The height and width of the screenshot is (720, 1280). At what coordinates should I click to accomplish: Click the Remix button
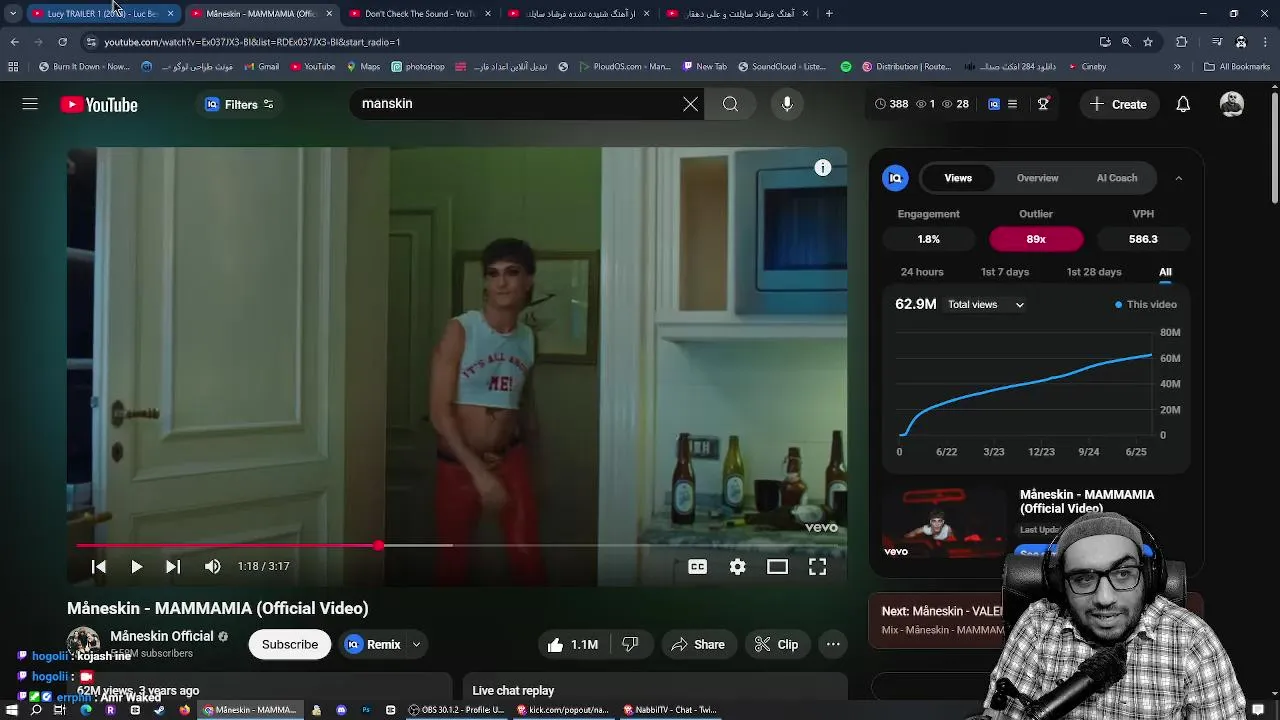point(373,644)
